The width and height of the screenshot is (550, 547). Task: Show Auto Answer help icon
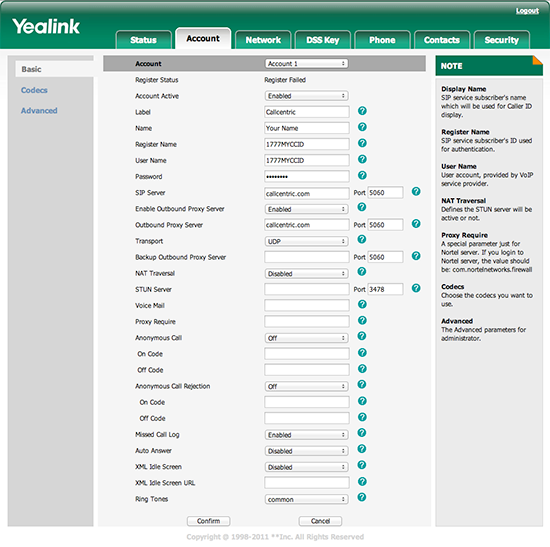pyautogui.click(x=362, y=449)
